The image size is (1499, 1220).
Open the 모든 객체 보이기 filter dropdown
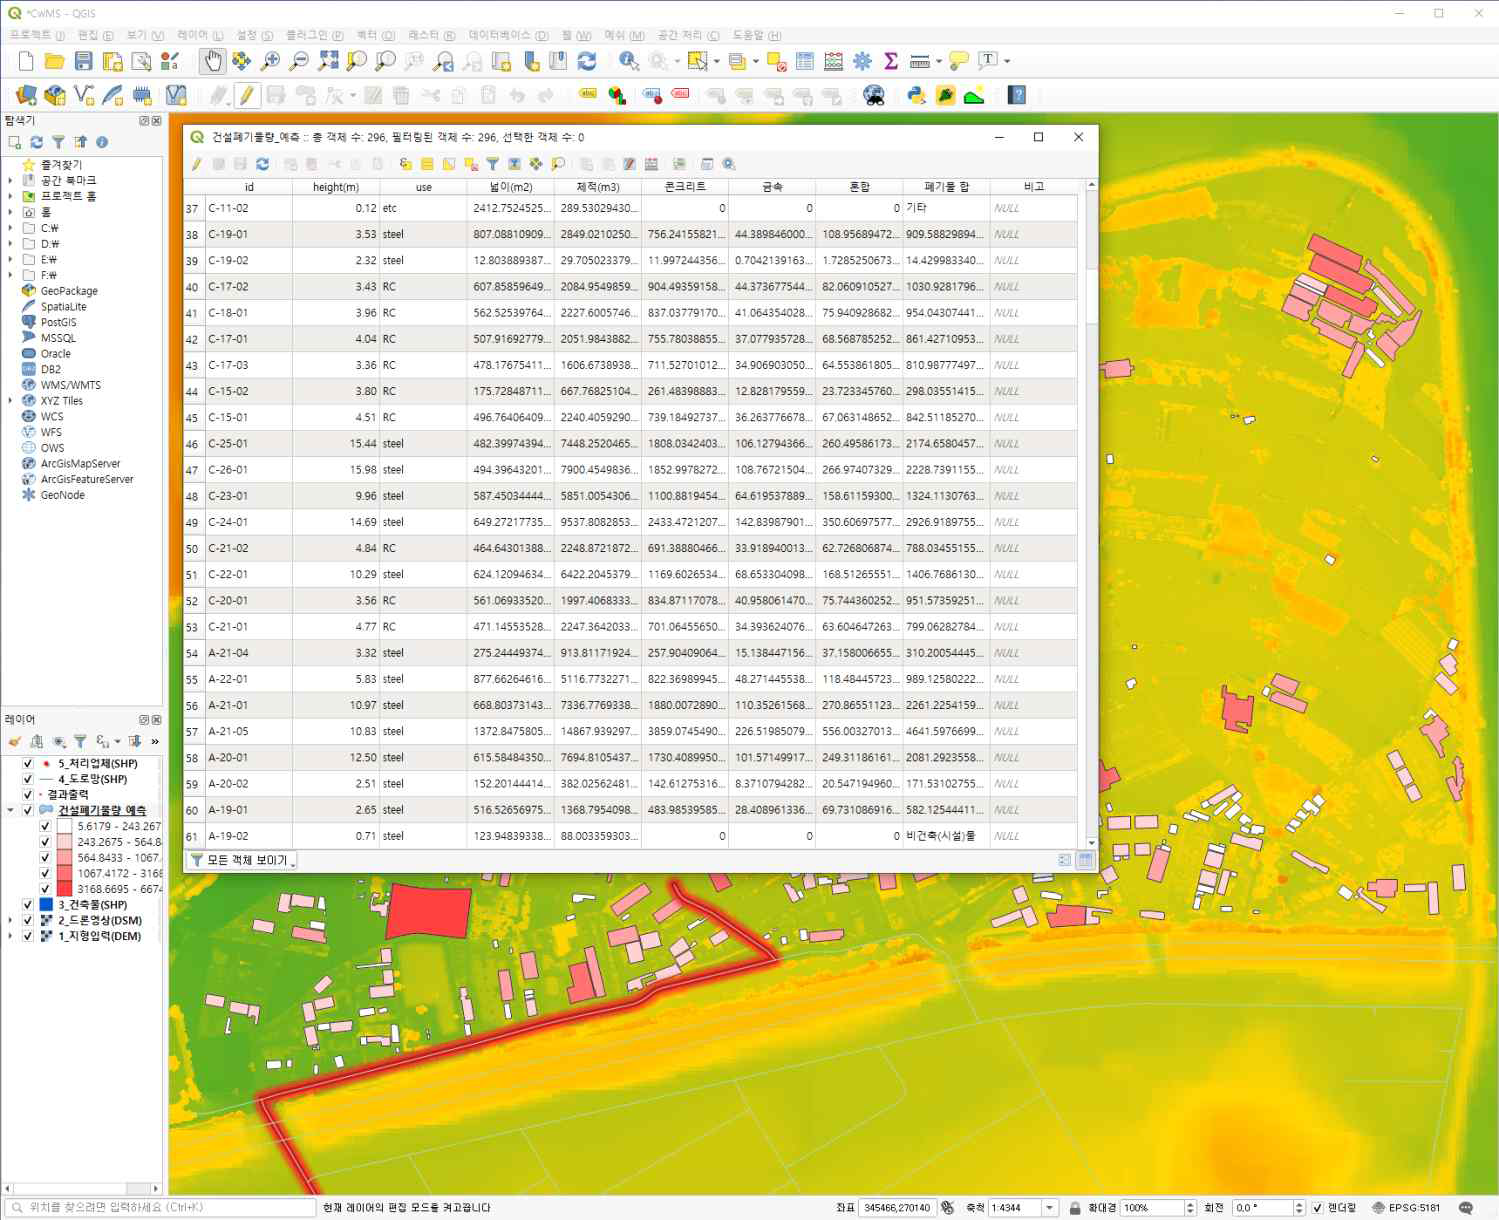pyautogui.click(x=242, y=860)
